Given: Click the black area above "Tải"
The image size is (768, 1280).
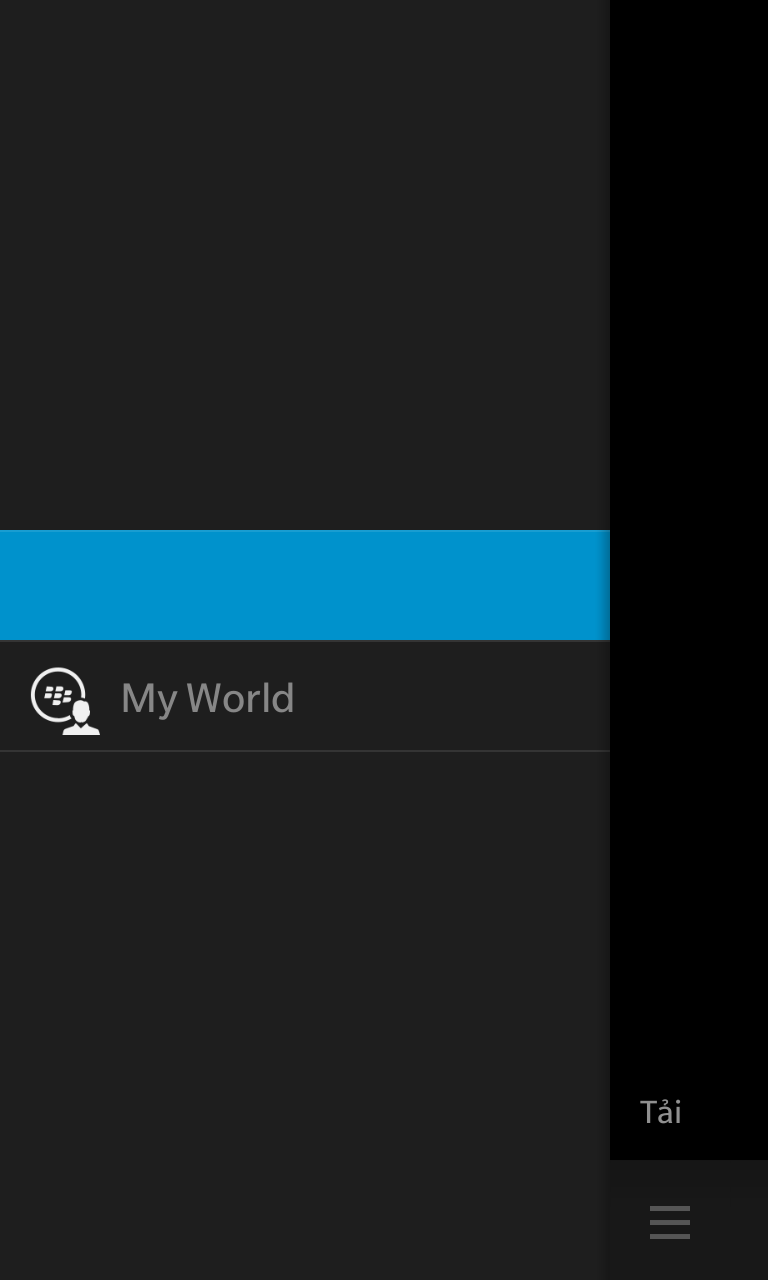Looking at the screenshot, I should 689,540.
